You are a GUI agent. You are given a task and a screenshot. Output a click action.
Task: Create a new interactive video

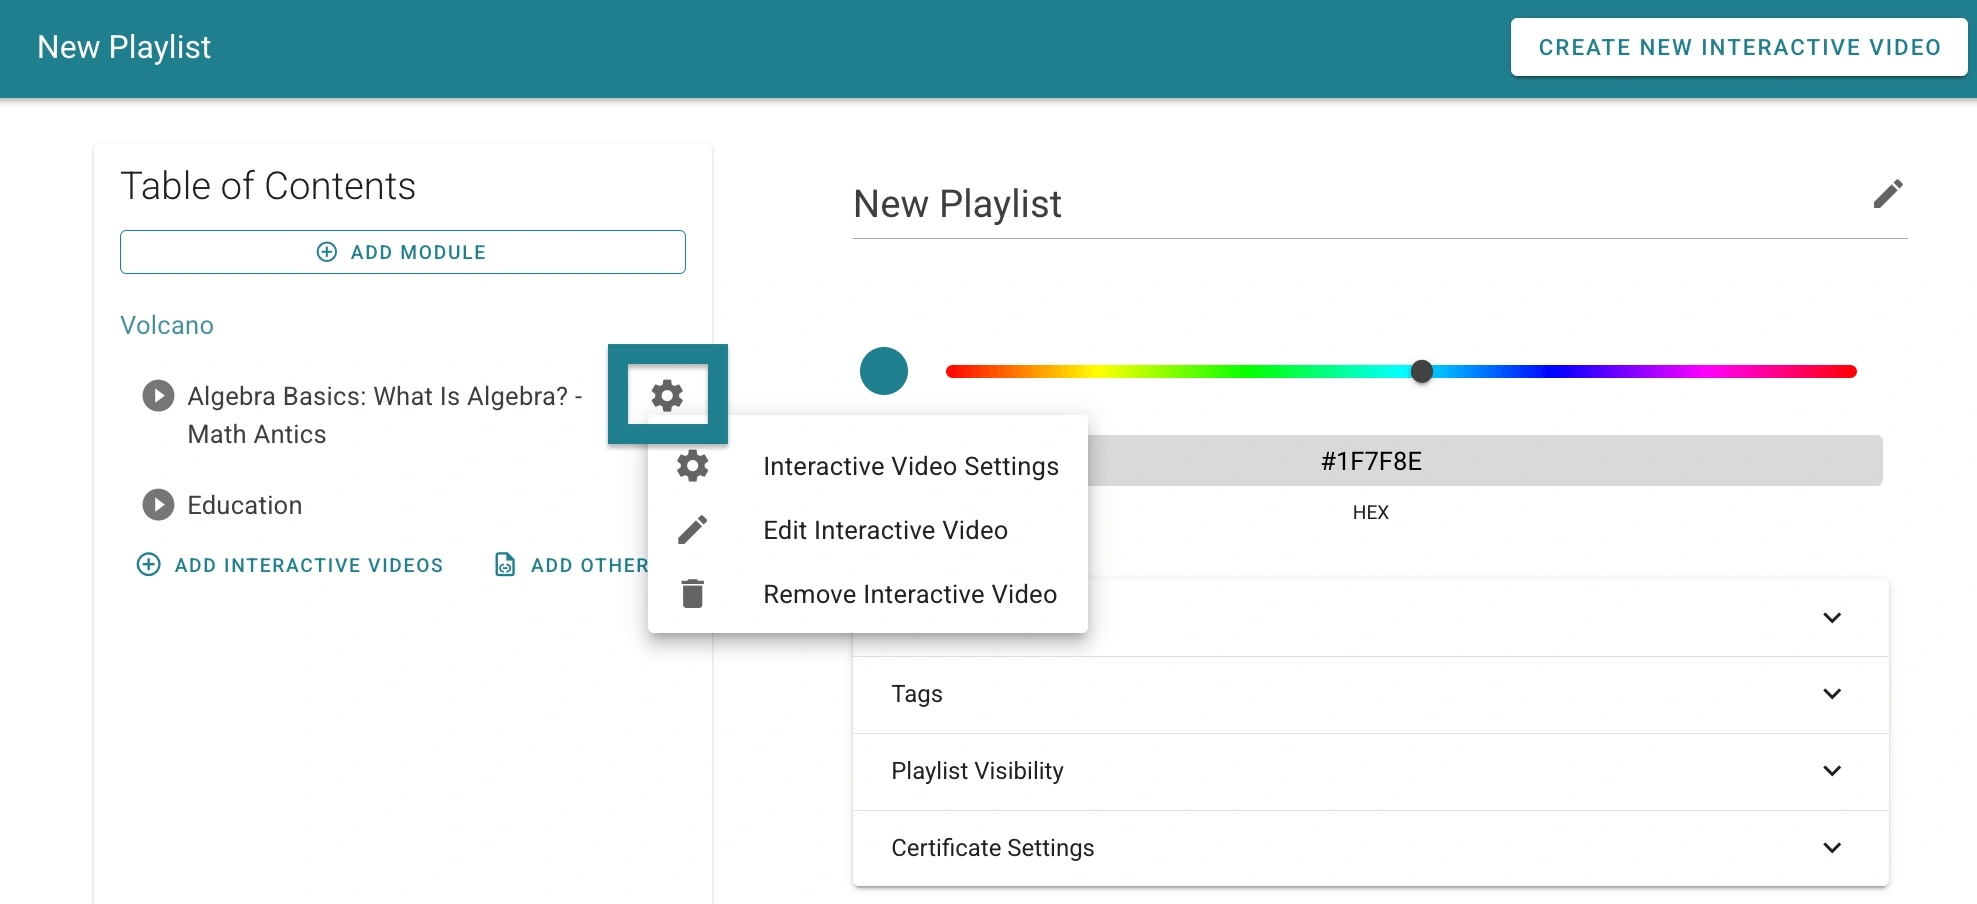point(1739,47)
